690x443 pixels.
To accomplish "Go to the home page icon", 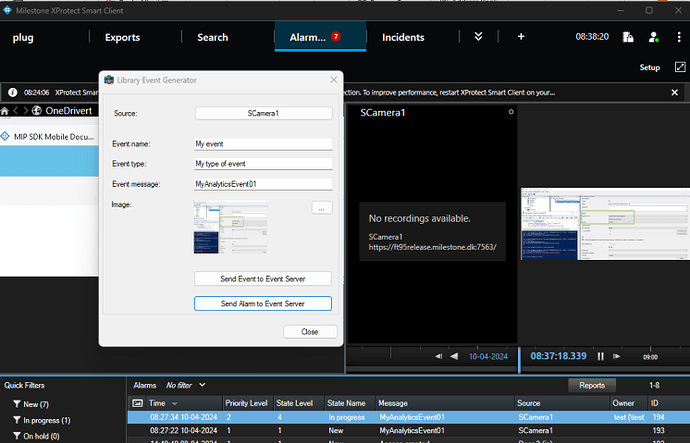I will pyautogui.click(x=4, y=111).
